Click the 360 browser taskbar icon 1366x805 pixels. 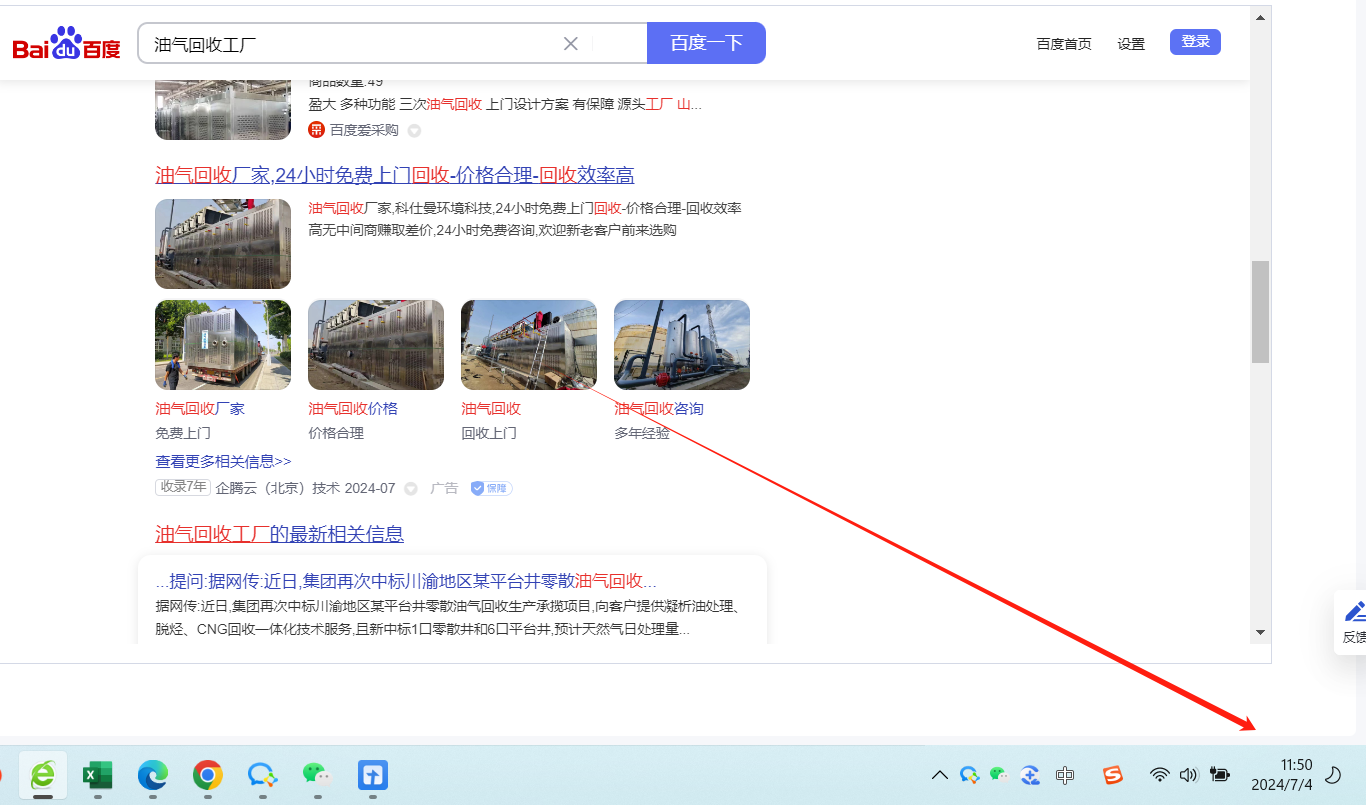pos(43,775)
